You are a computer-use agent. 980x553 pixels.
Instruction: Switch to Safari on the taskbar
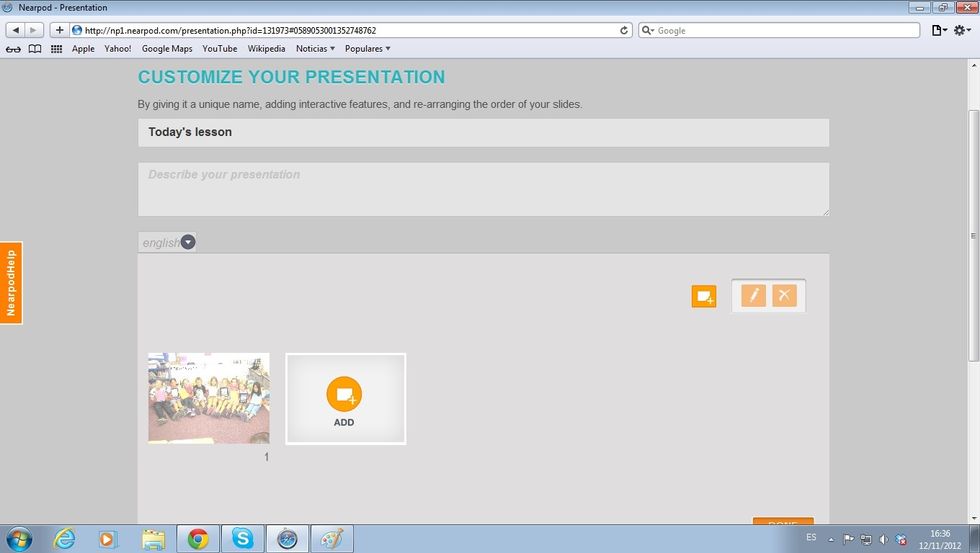[288, 539]
